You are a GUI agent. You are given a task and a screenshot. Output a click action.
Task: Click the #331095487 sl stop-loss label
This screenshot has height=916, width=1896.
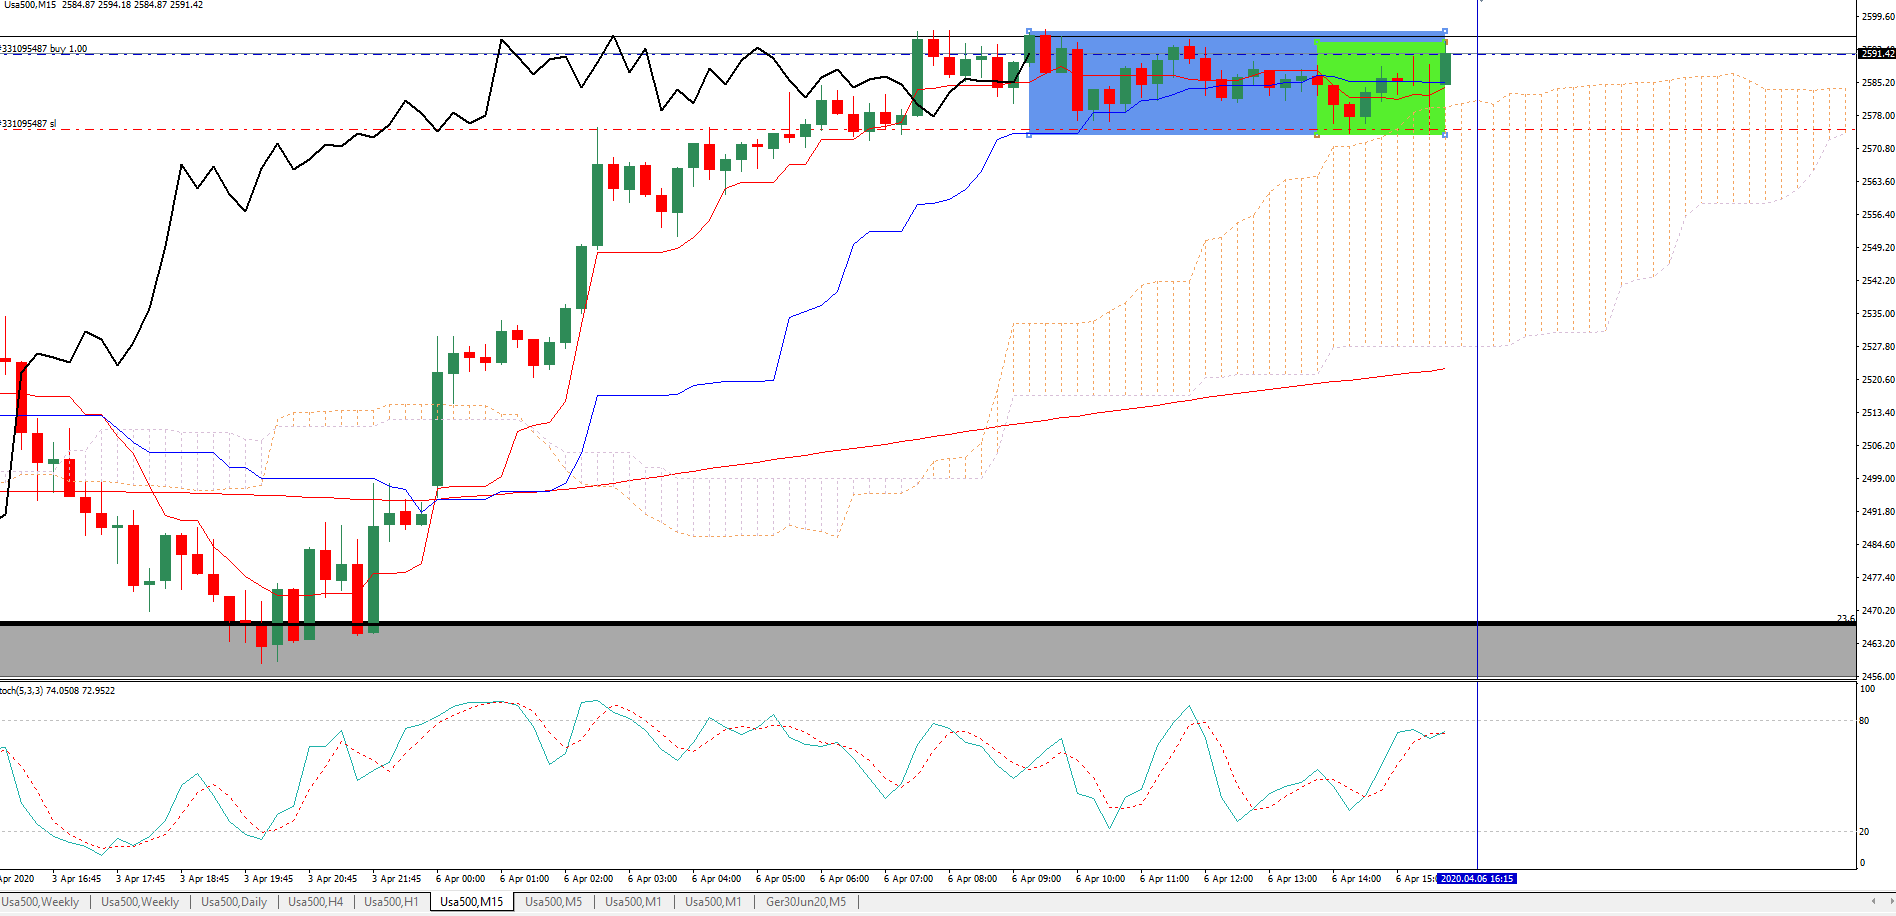point(29,124)
